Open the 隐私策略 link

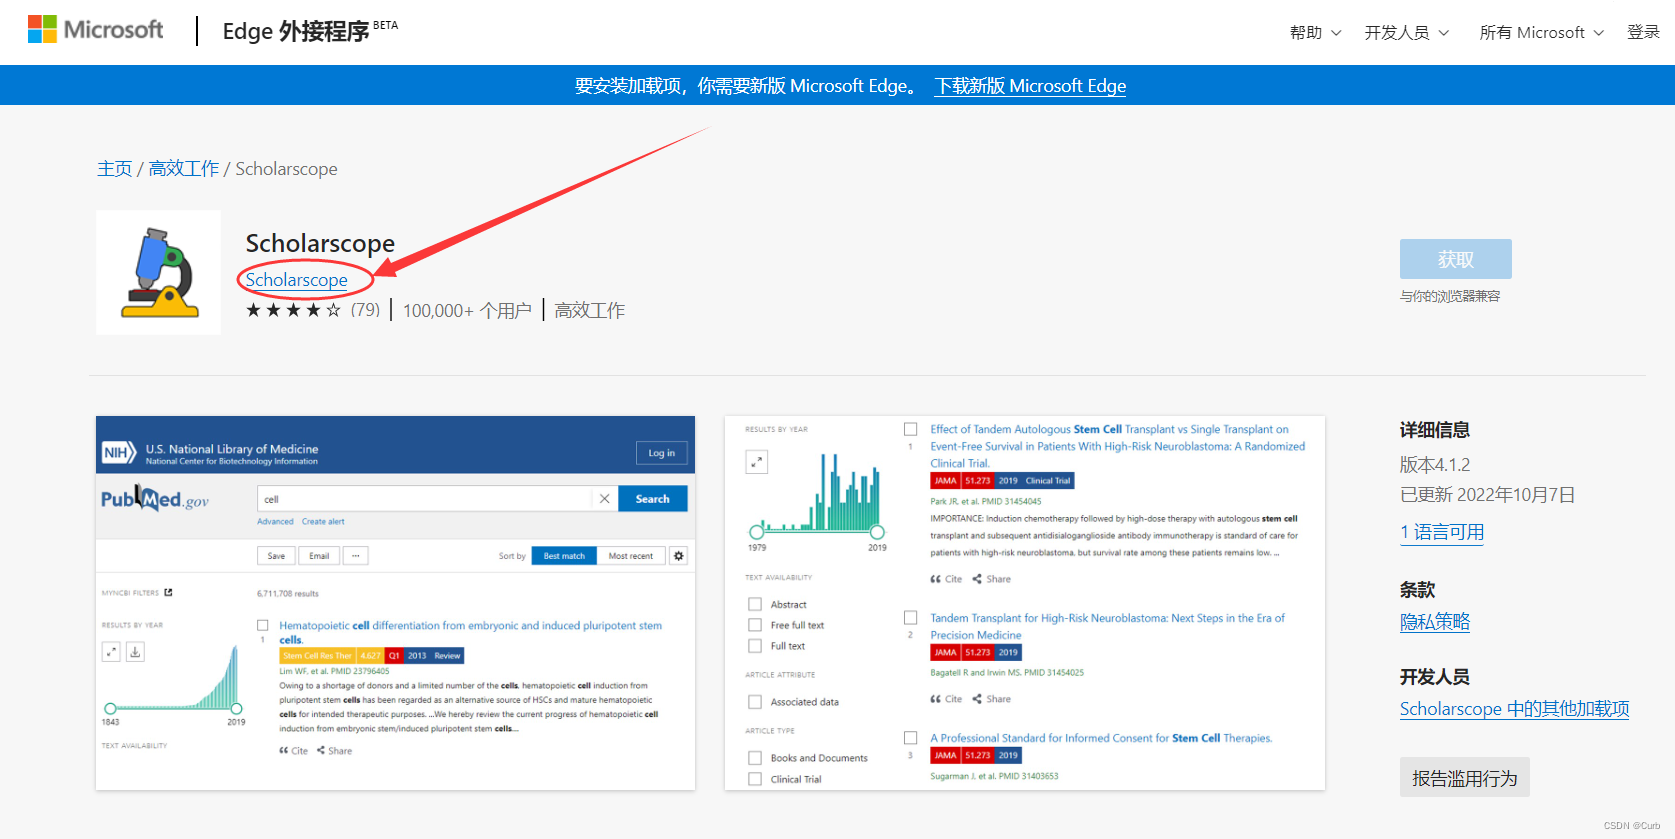pyautogui.click(x=1435, y=622)
